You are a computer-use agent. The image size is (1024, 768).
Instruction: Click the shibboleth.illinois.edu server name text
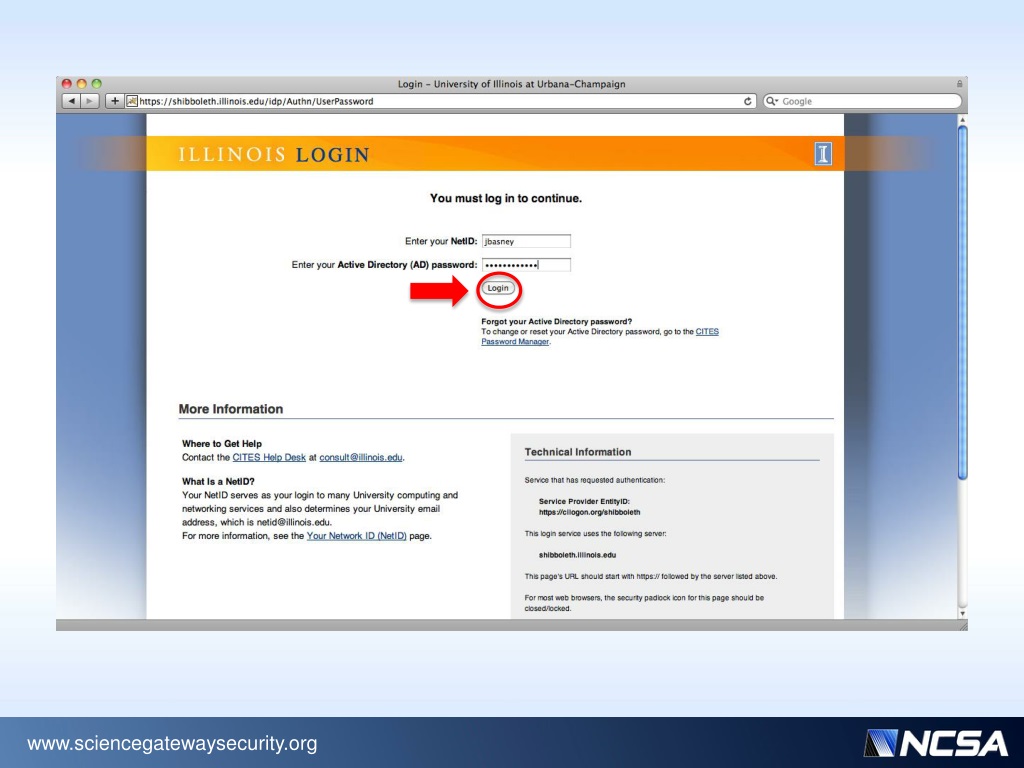[x=577, y=555]
